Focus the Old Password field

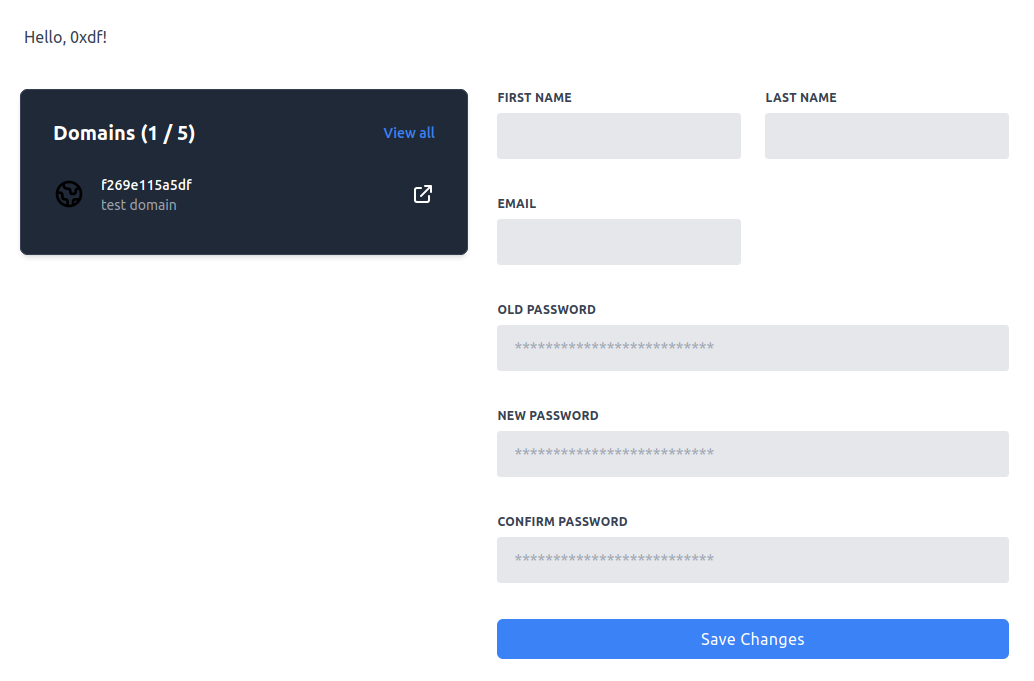click(x=752, y=348)
